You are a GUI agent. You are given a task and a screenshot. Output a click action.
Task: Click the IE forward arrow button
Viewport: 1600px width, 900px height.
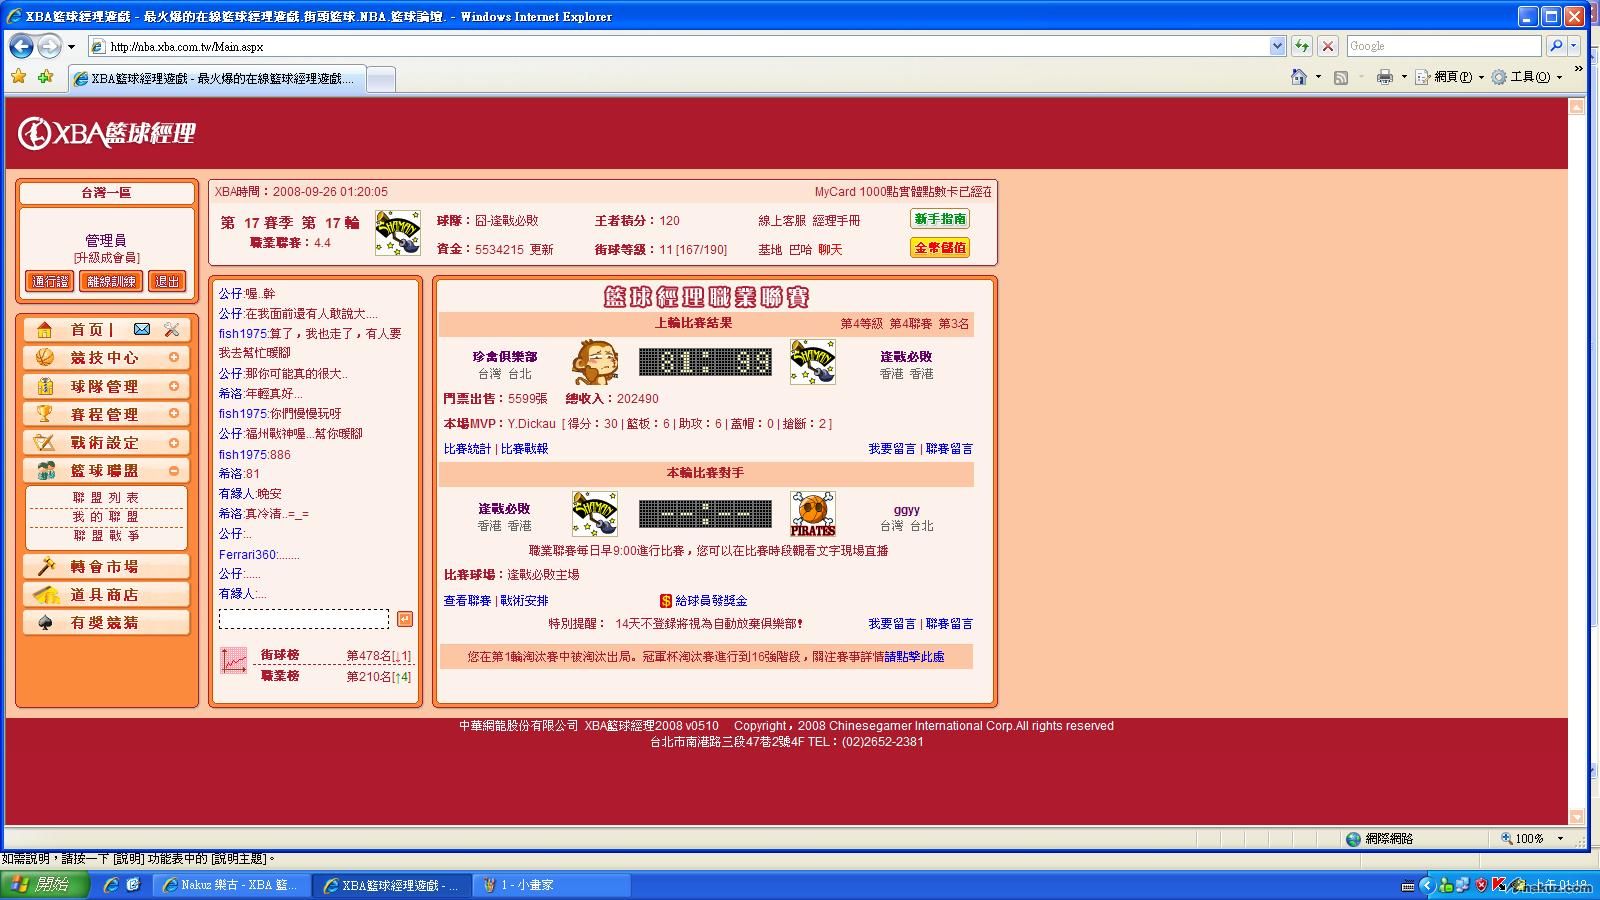[48, 46]
